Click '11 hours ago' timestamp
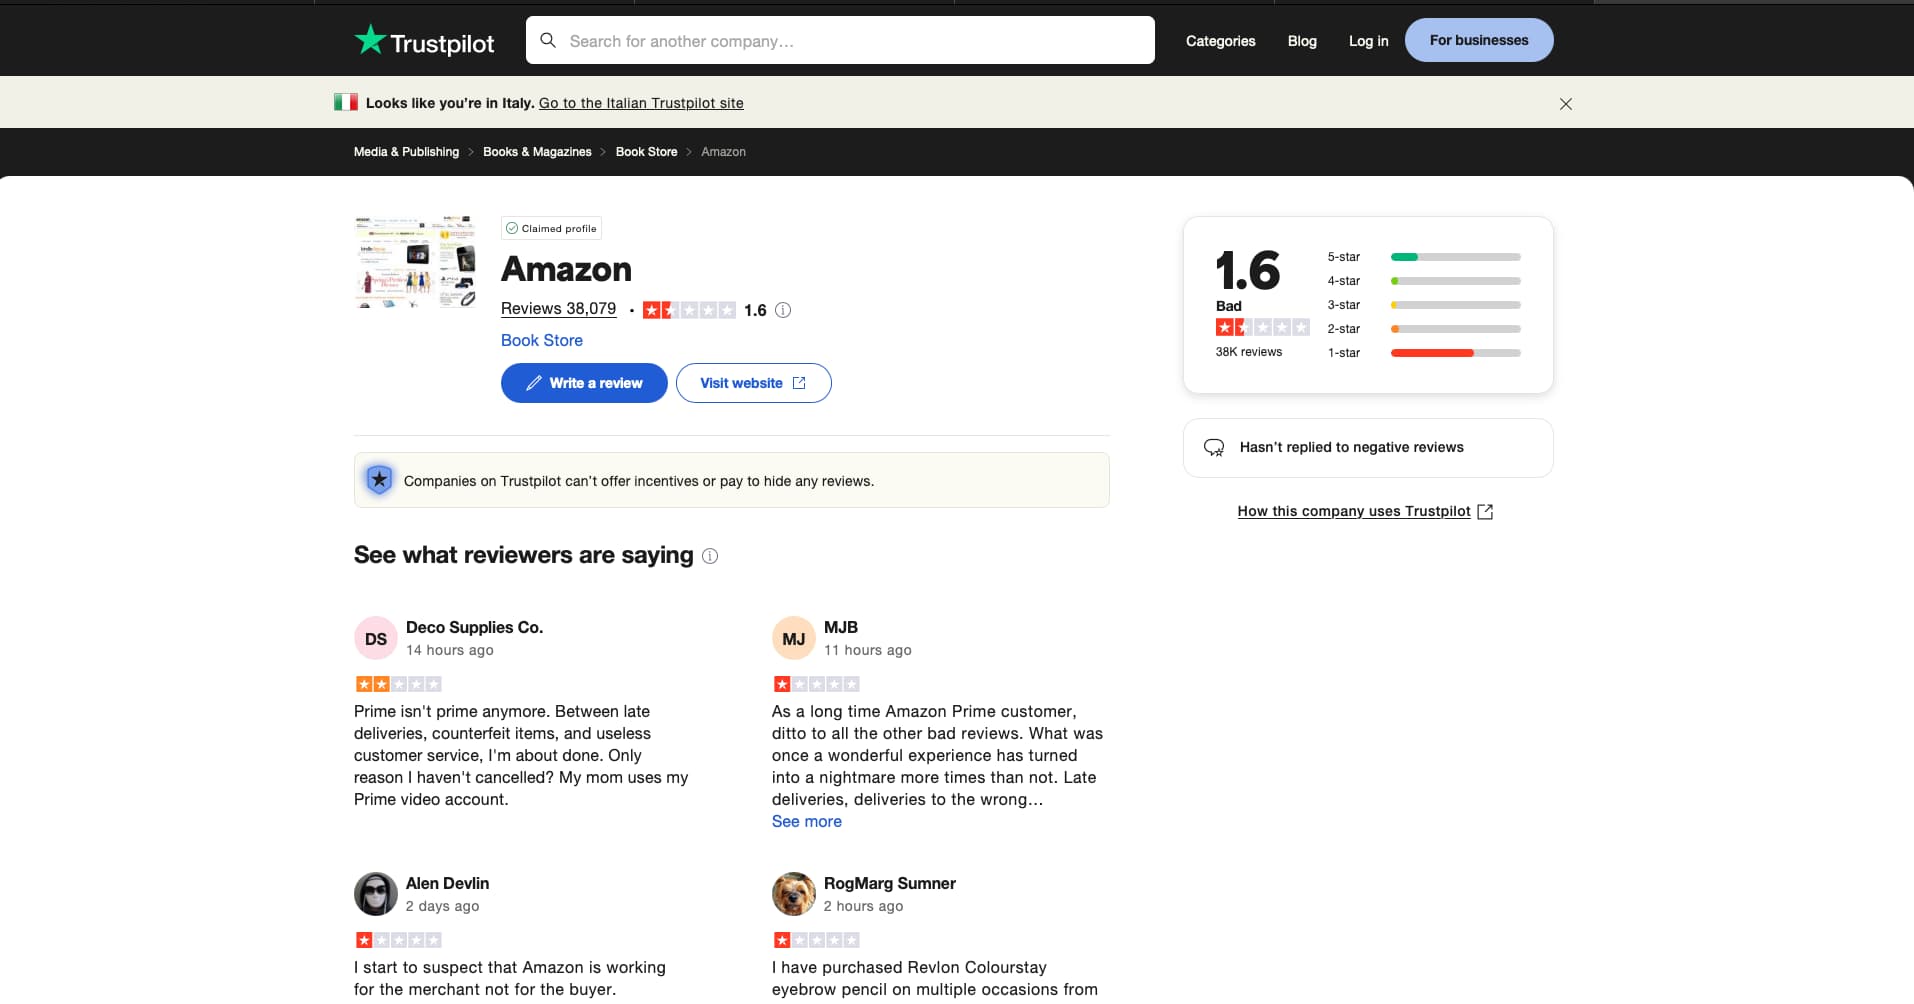Image resolution: width=1914 pixels, height=1004 pixels. pos(868,650)
